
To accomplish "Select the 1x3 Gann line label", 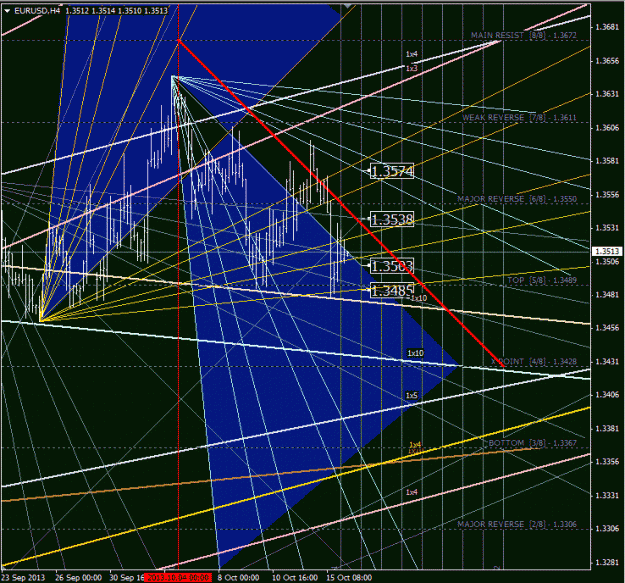I will pyautogui.click(x=412, y=69).
